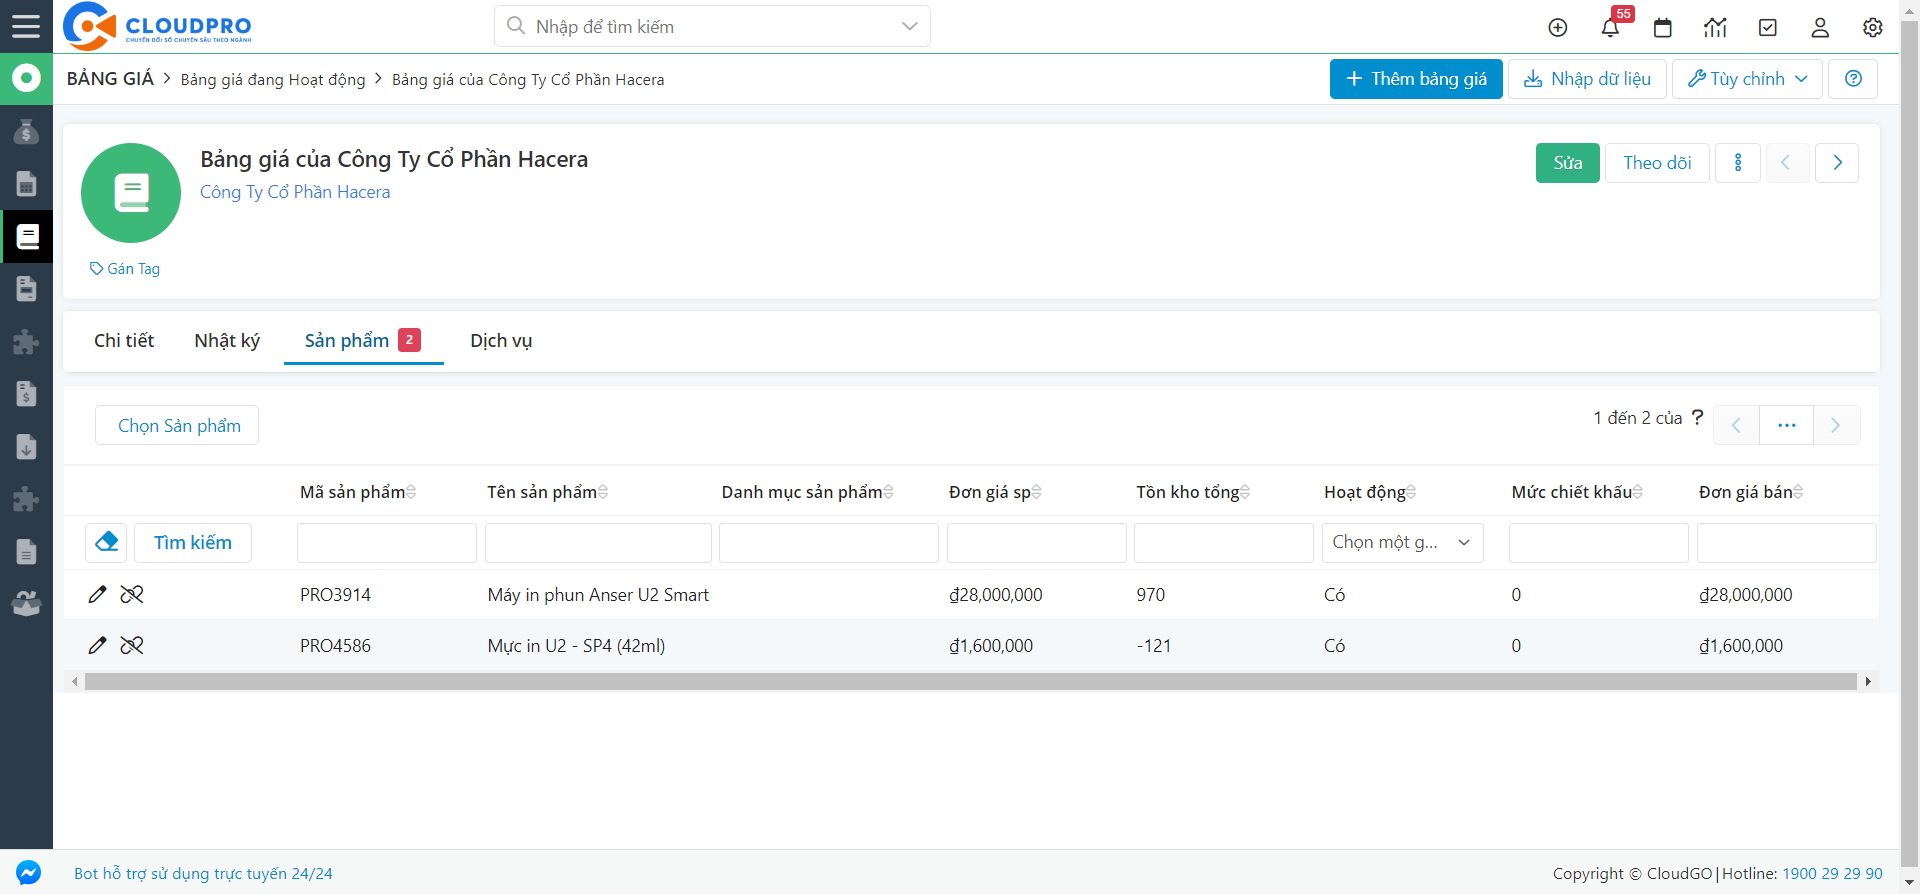Show total count question mark
This screenshot has height=894, width=1920.
pos(1697,418)
